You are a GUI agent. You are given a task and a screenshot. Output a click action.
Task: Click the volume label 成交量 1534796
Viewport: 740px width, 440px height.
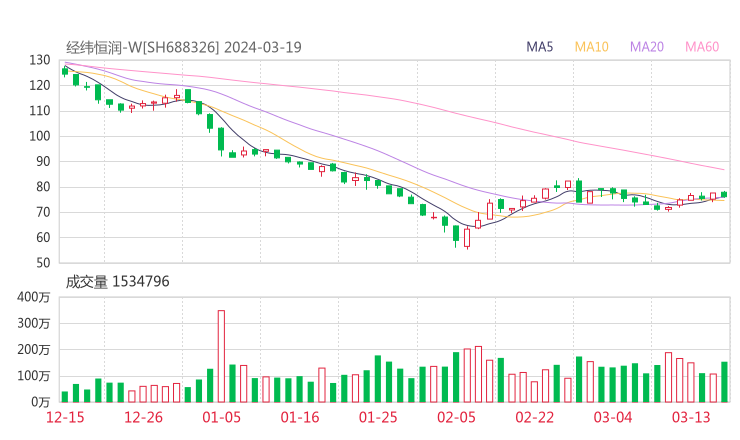pos(117,282)
